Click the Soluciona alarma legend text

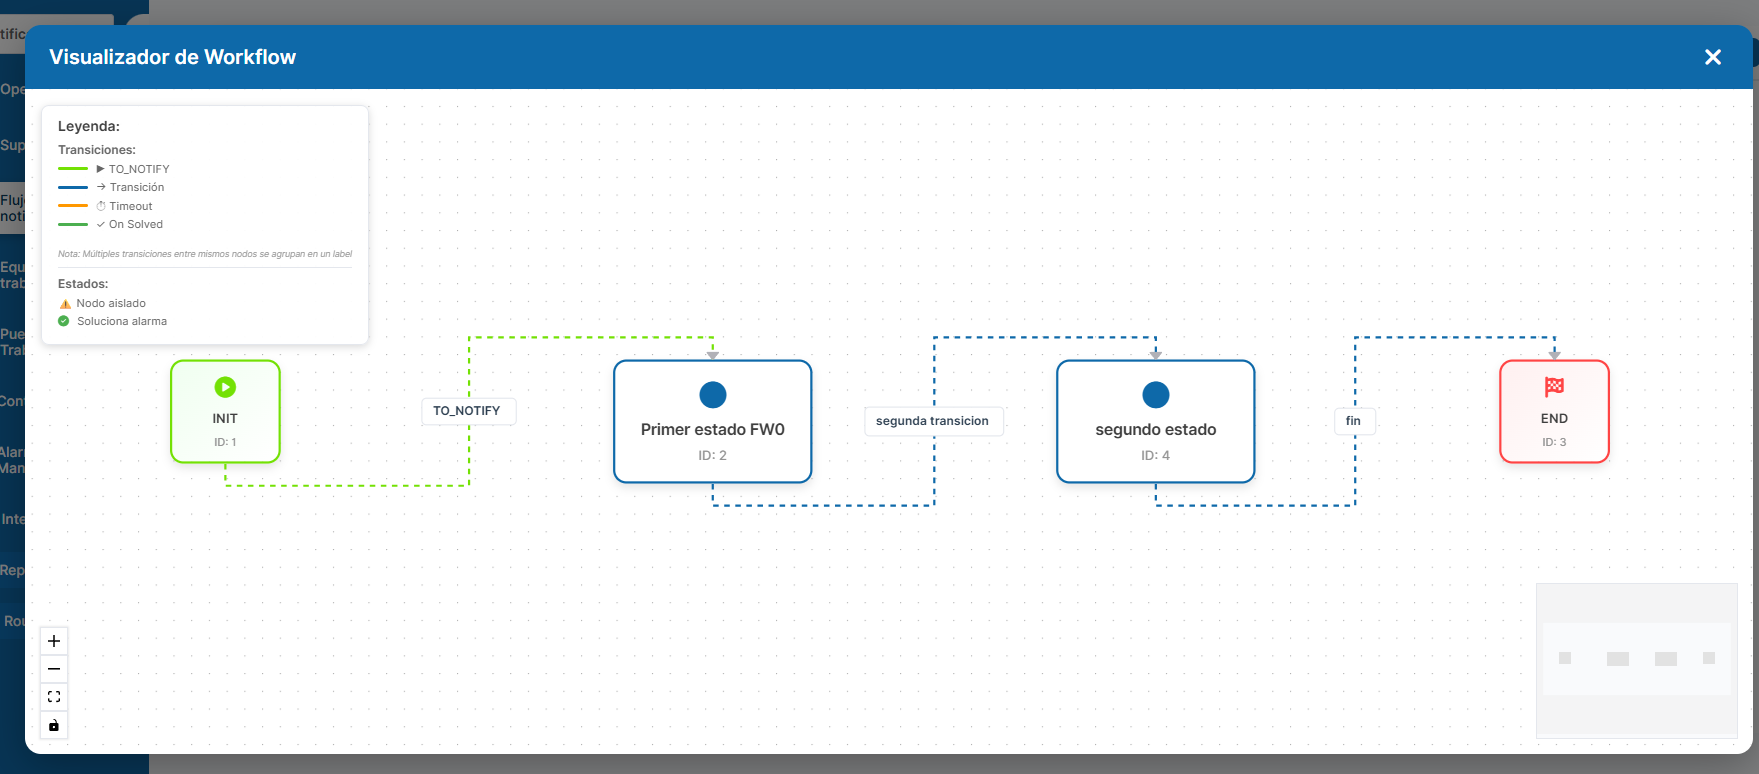(x=122, y=321)
